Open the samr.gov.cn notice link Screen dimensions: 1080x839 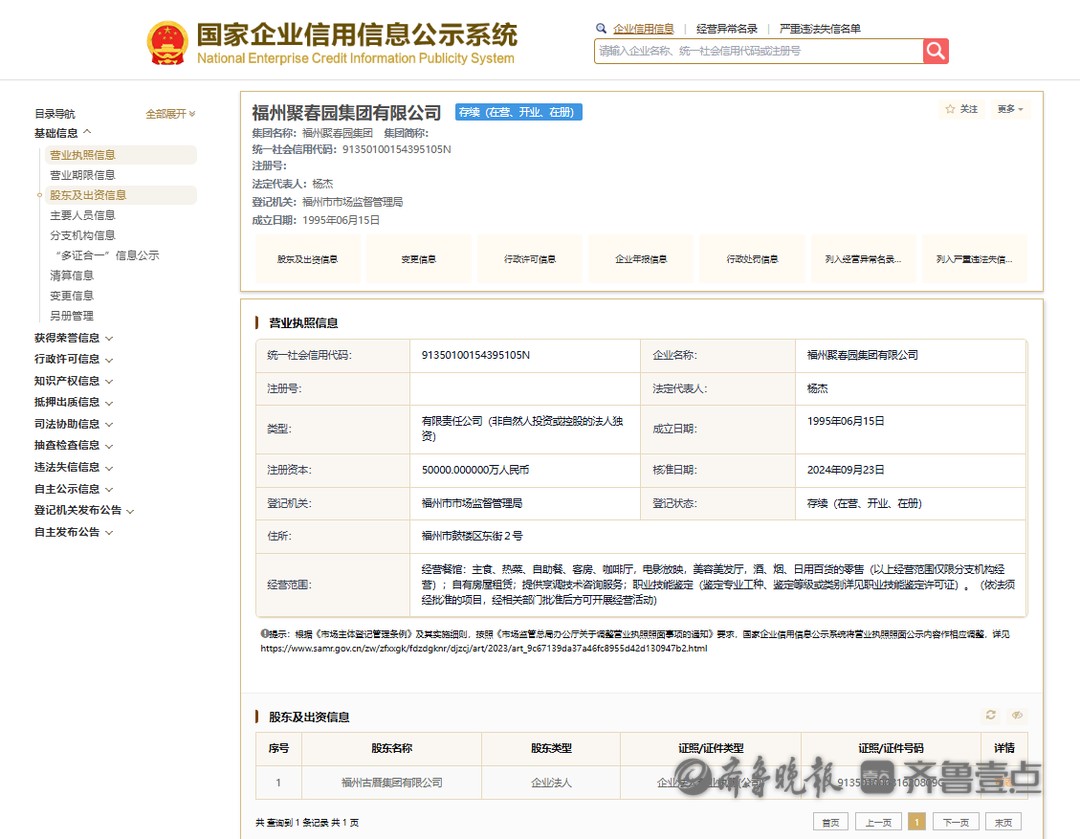[x=484, y=649]
